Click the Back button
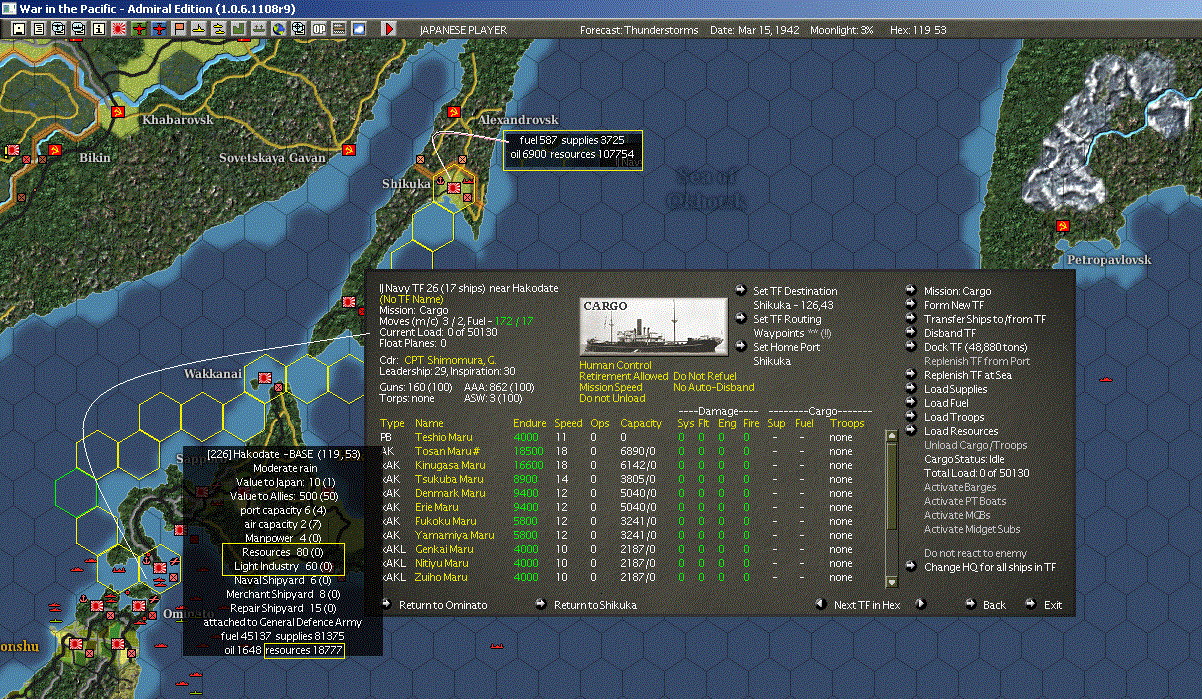This screenshot has height=699, width=1202. click(x=994, y=605)
